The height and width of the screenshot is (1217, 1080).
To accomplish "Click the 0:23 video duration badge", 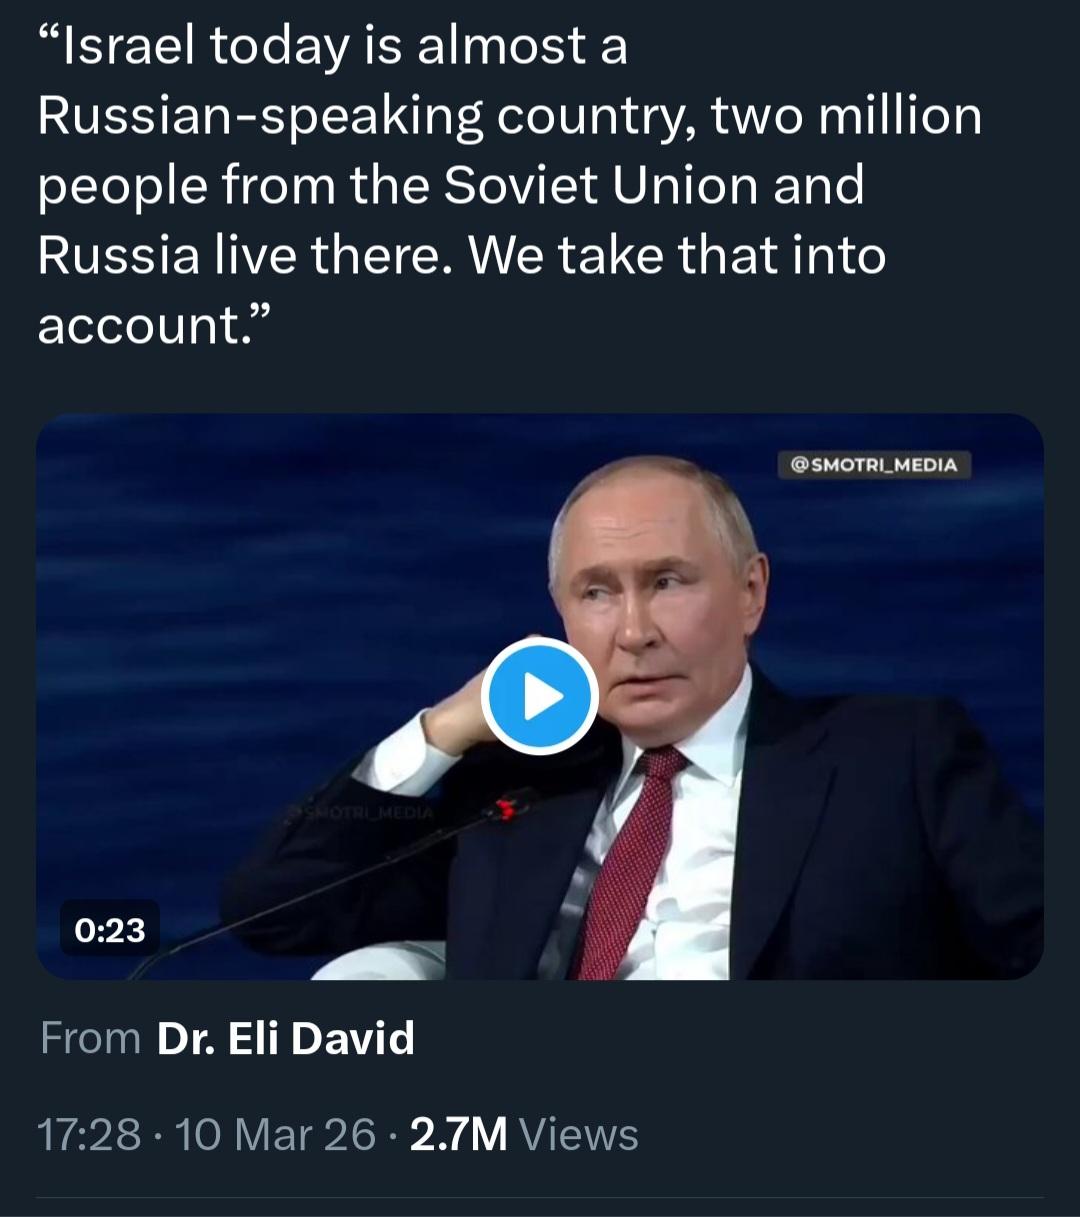I will [110, 930].
